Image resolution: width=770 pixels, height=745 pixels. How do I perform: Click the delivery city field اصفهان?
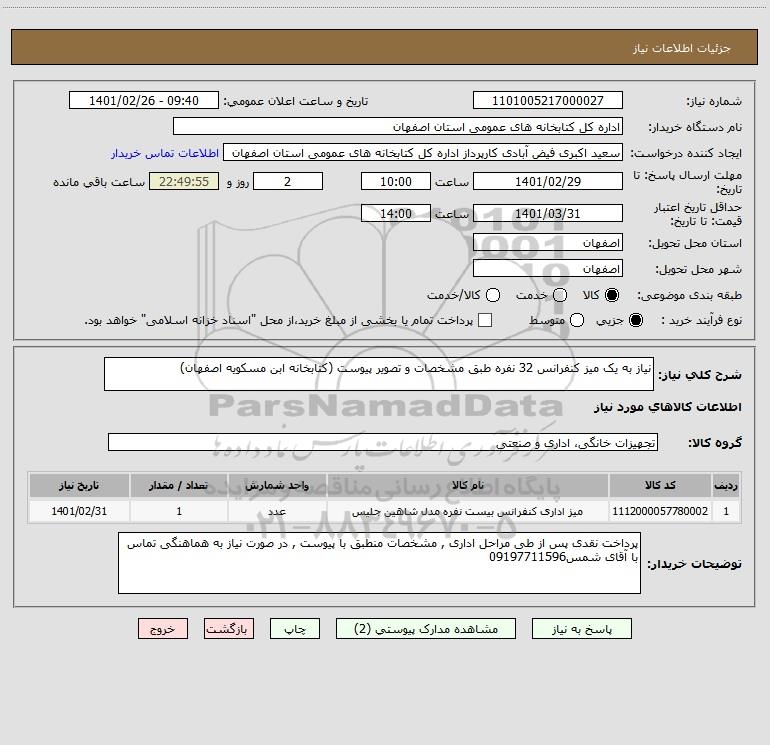coord(548,269)
